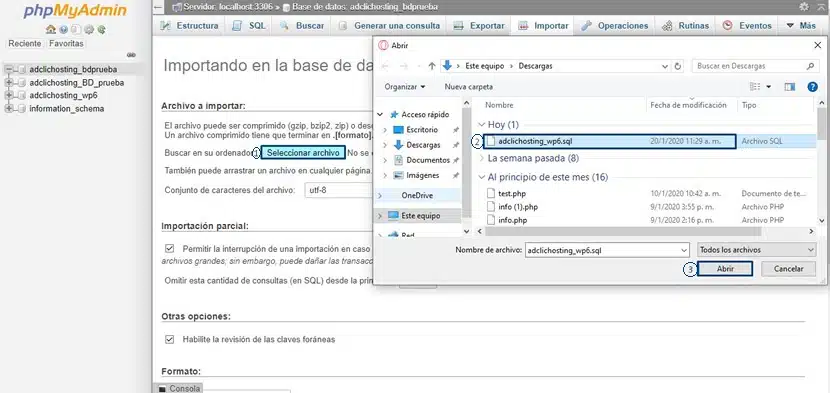The height and width of the screenshot is (393, 830).
Task: Expand the adclichosting_wp6 database node
Action: pyautogui.click(x=9, y=96)
